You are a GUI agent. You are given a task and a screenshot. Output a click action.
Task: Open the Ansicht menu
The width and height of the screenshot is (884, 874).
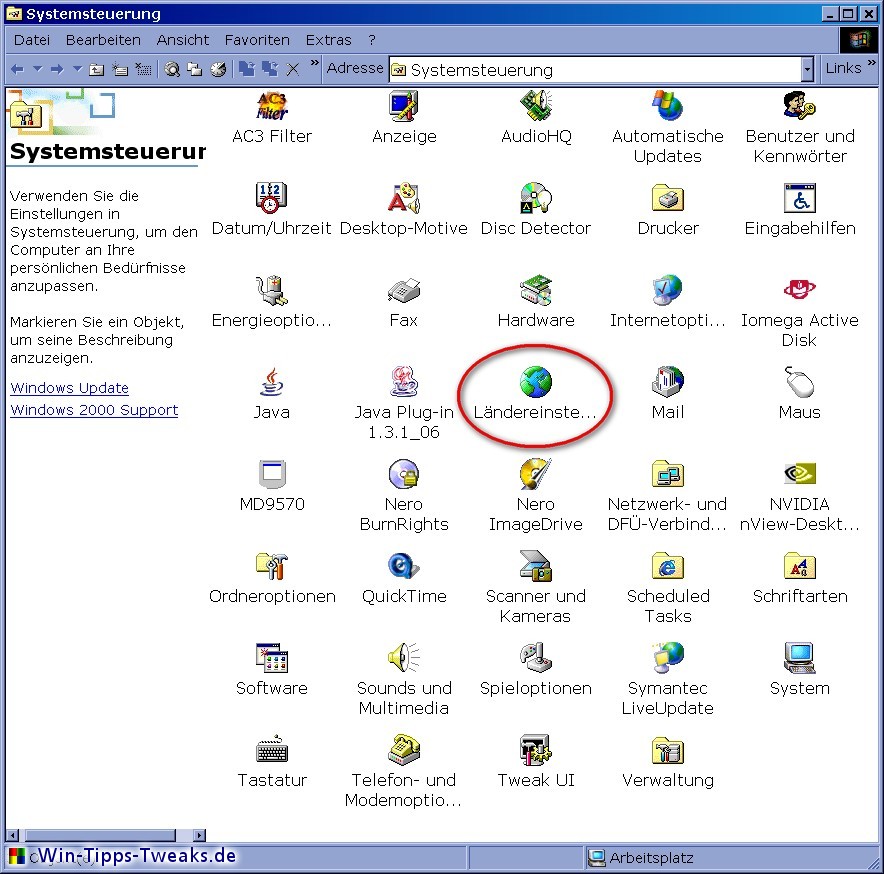(x=183, y=40)
